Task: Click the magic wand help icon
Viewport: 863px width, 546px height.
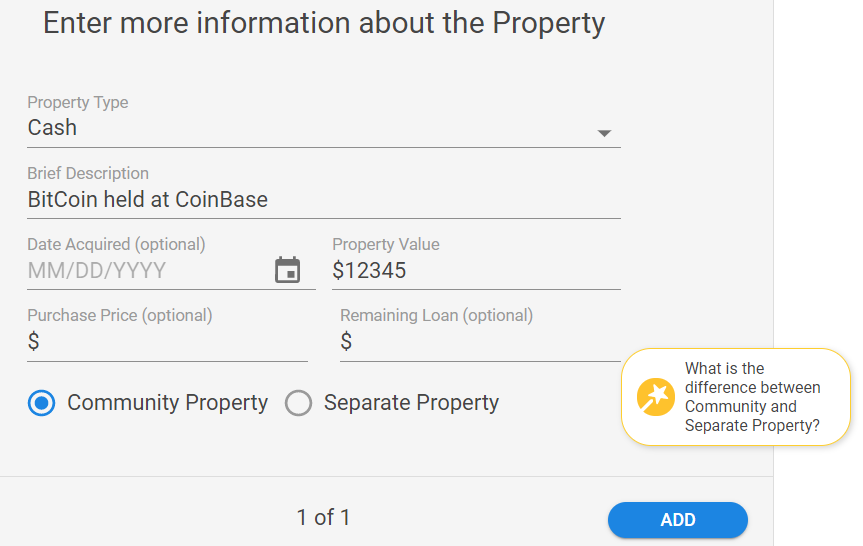Action: click(656, 397)
